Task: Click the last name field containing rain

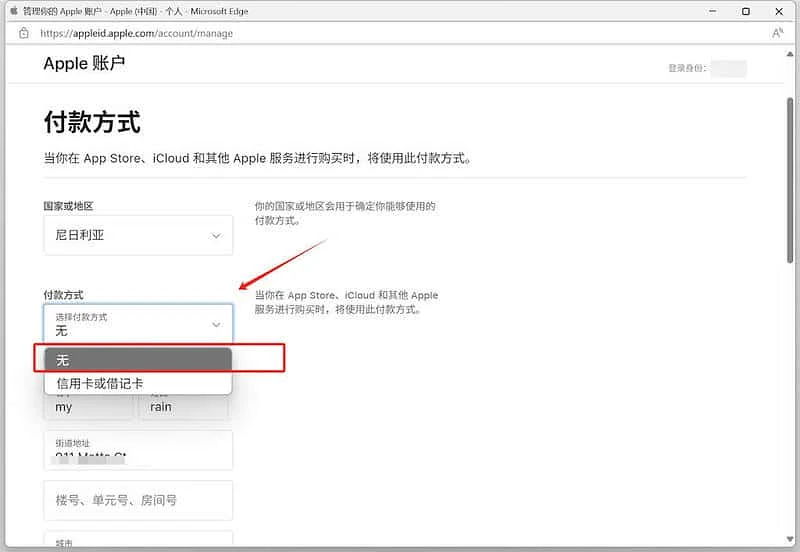Action: point(184,406)
